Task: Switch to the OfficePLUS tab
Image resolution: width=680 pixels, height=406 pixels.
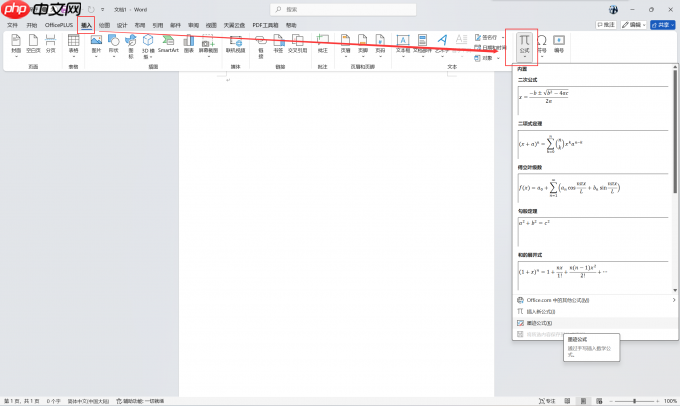Action: (x=59, y=25)
